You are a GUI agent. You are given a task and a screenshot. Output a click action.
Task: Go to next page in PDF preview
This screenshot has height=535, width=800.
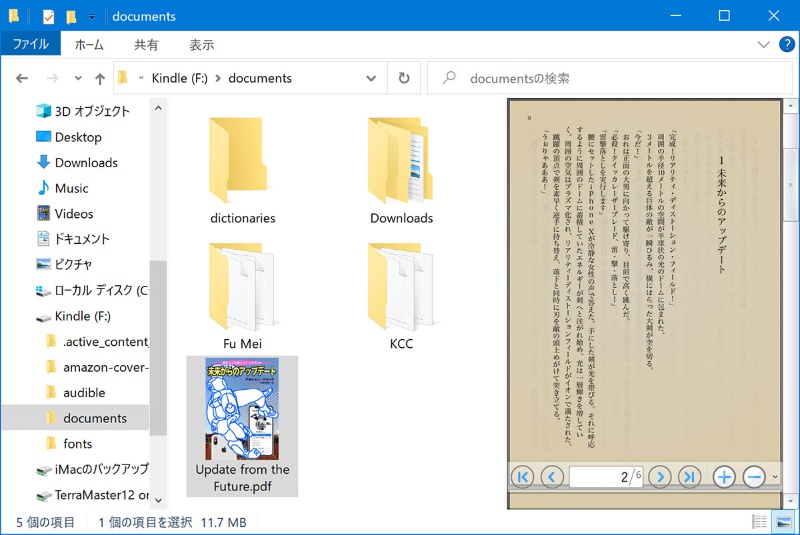point(660,477)
